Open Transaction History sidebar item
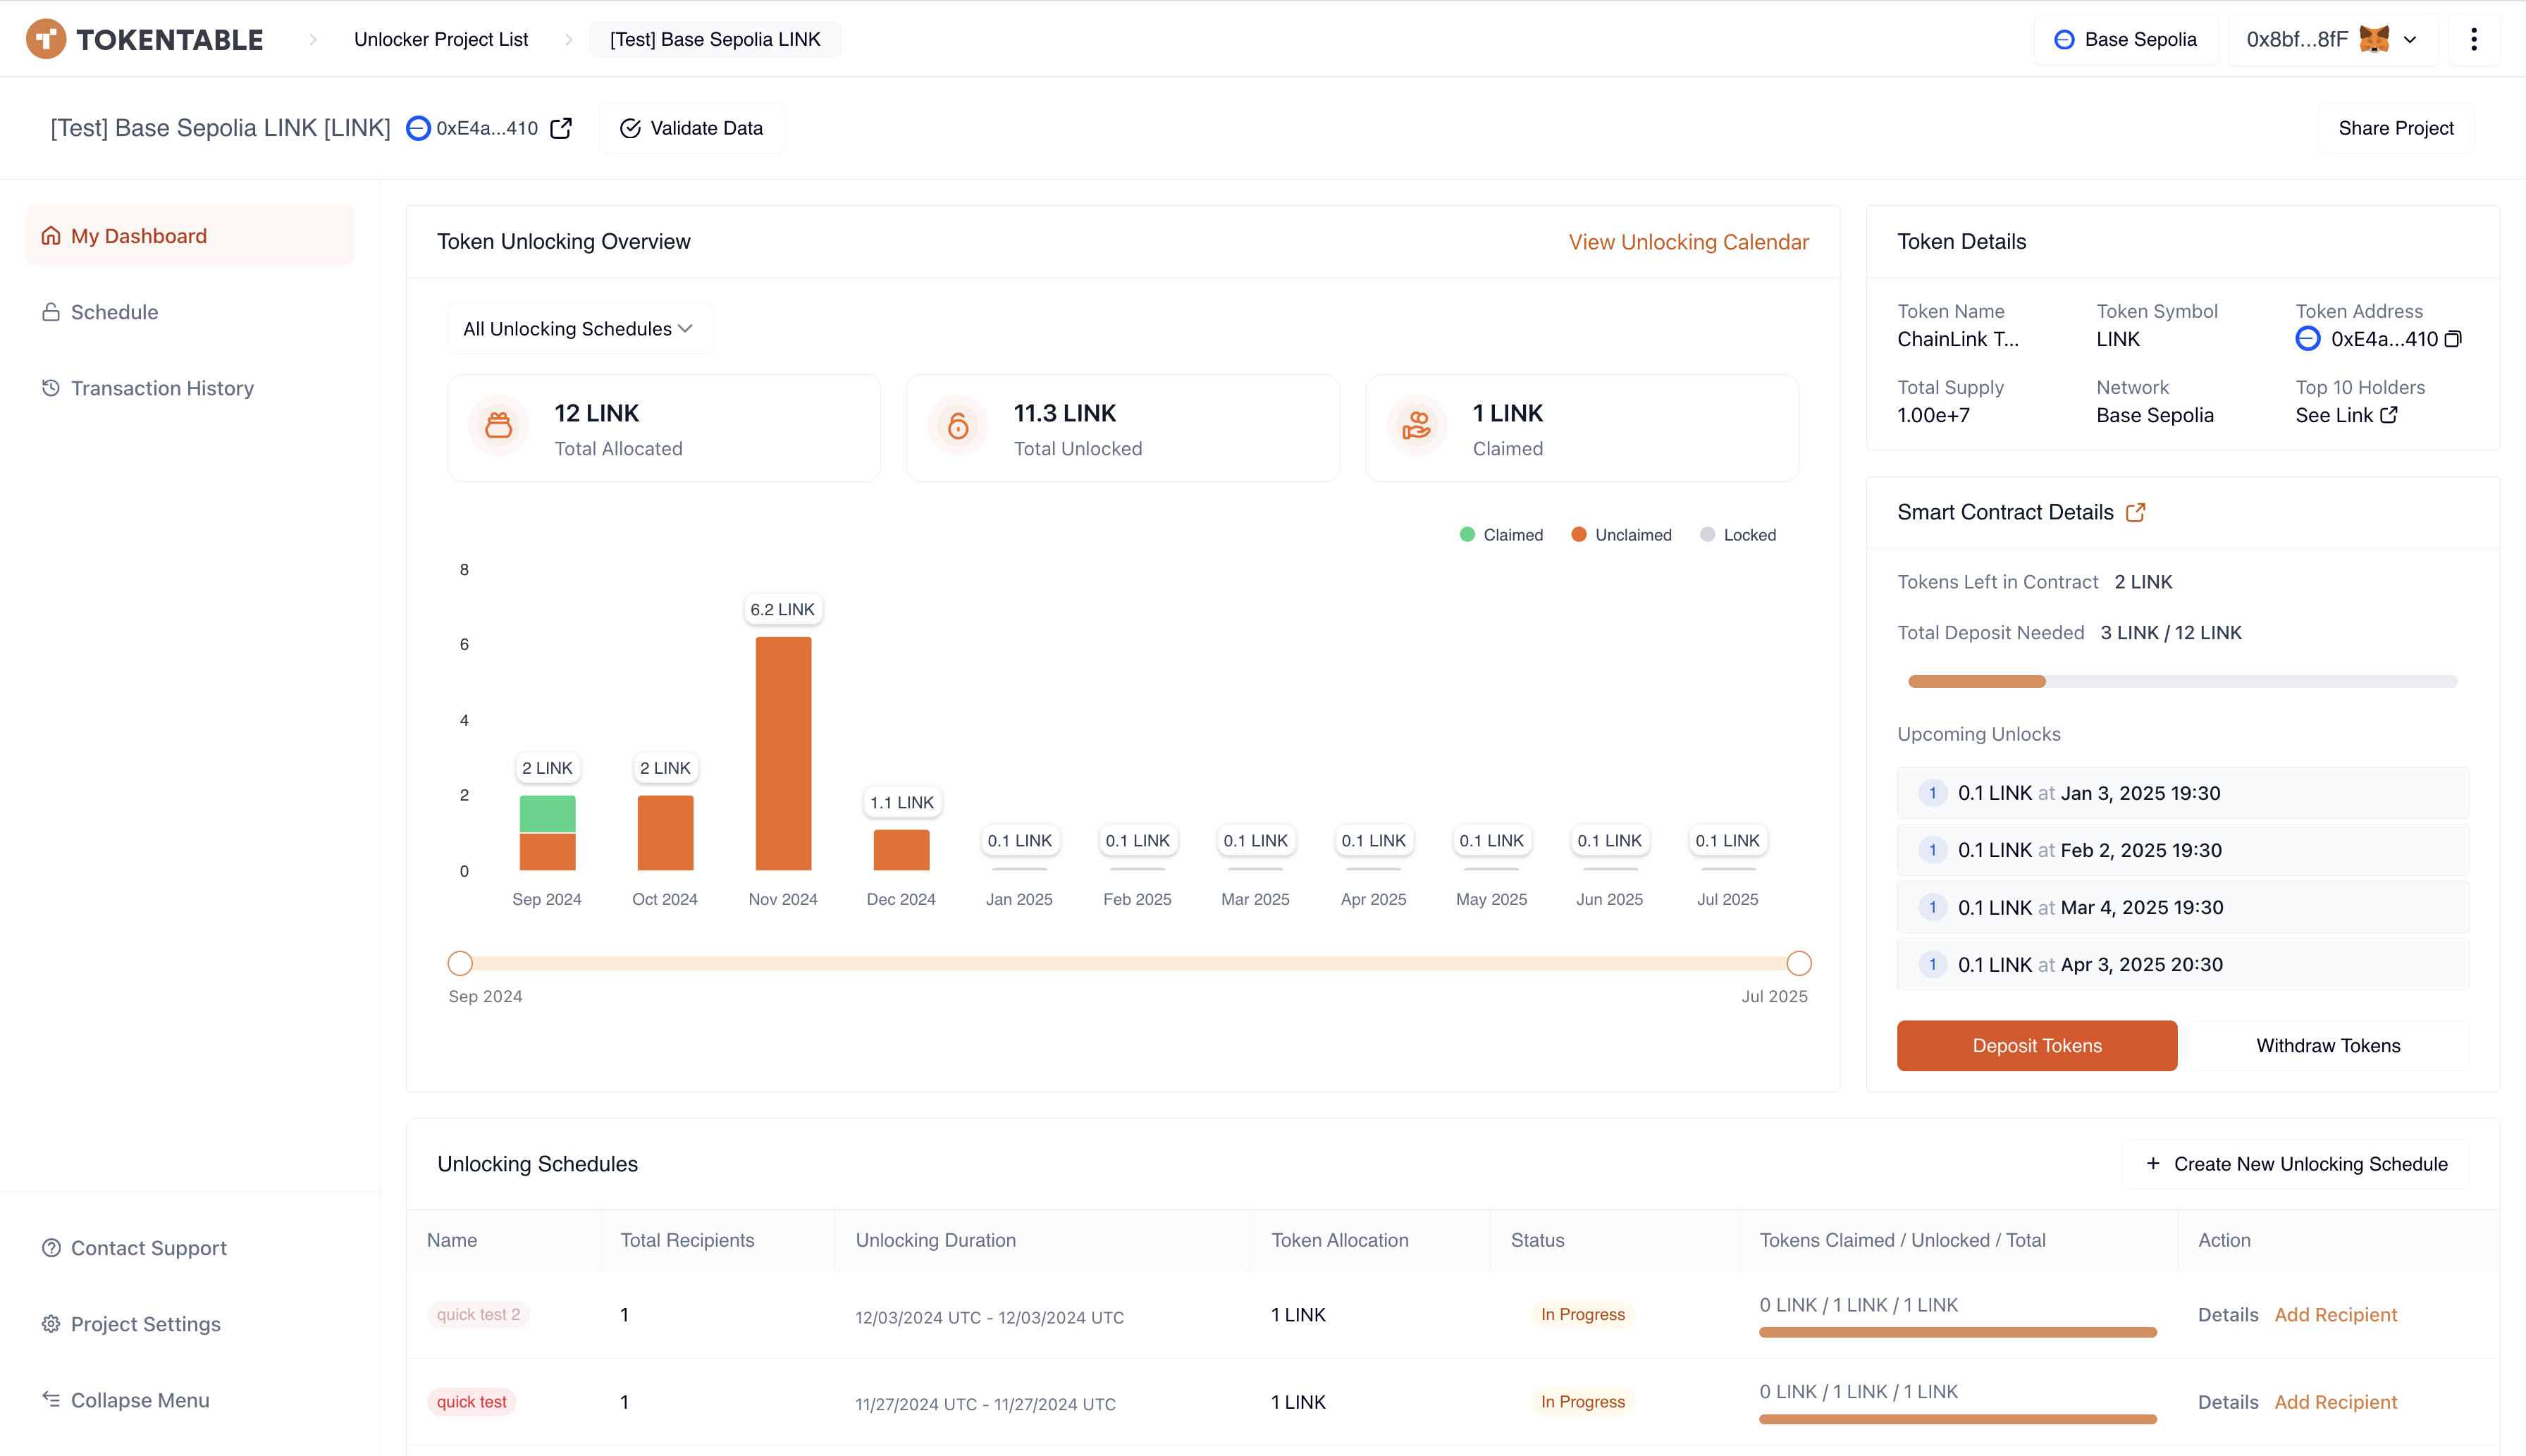Screen dimensions: 2526x1456 [162, 388]
